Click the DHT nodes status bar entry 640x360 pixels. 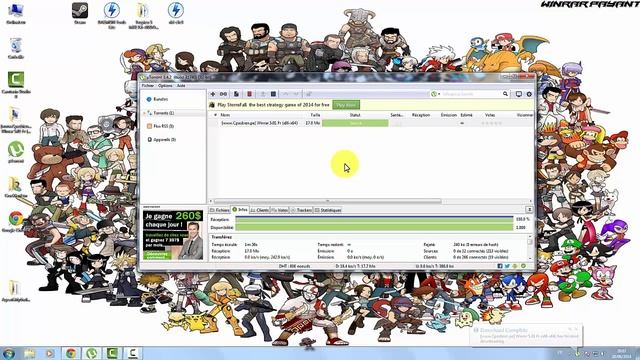click(x=294, y=266)
